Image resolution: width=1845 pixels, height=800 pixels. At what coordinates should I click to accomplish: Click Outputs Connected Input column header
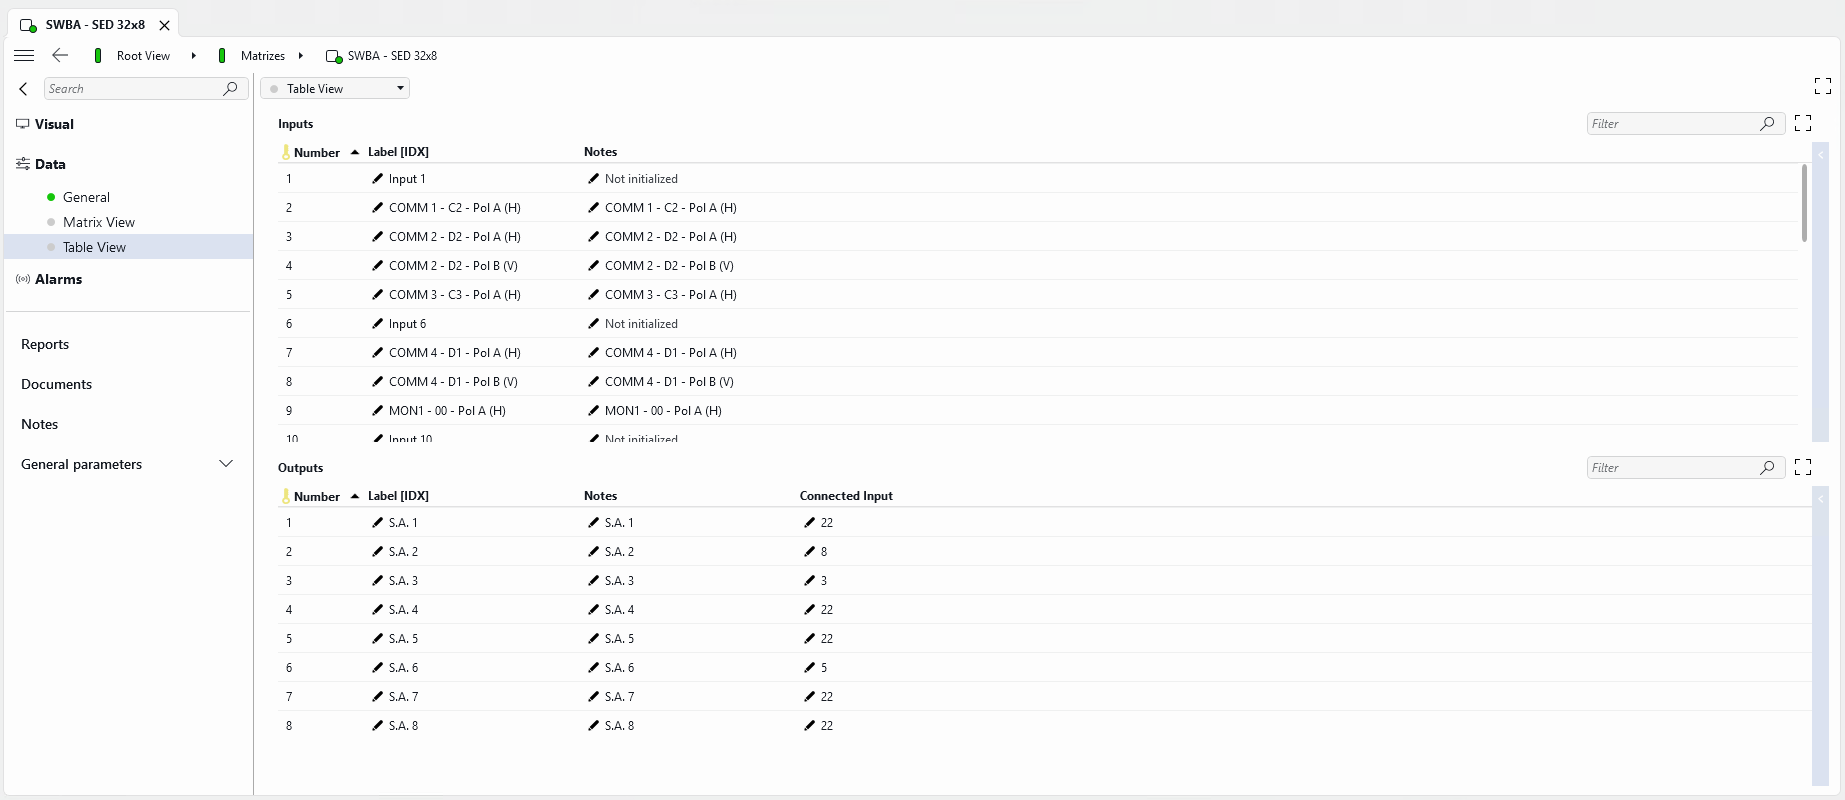(846, 496)
